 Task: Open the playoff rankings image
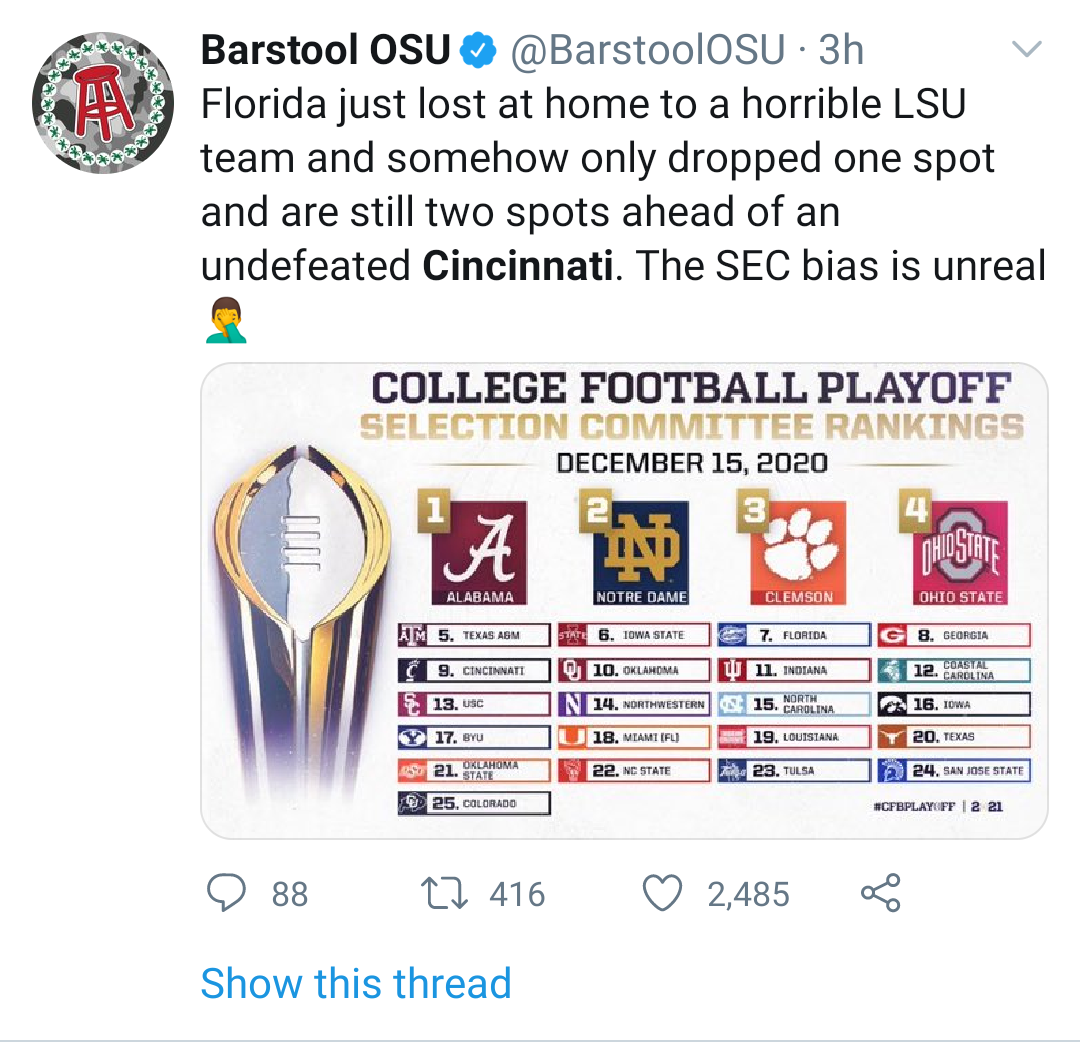pos(624,601)
